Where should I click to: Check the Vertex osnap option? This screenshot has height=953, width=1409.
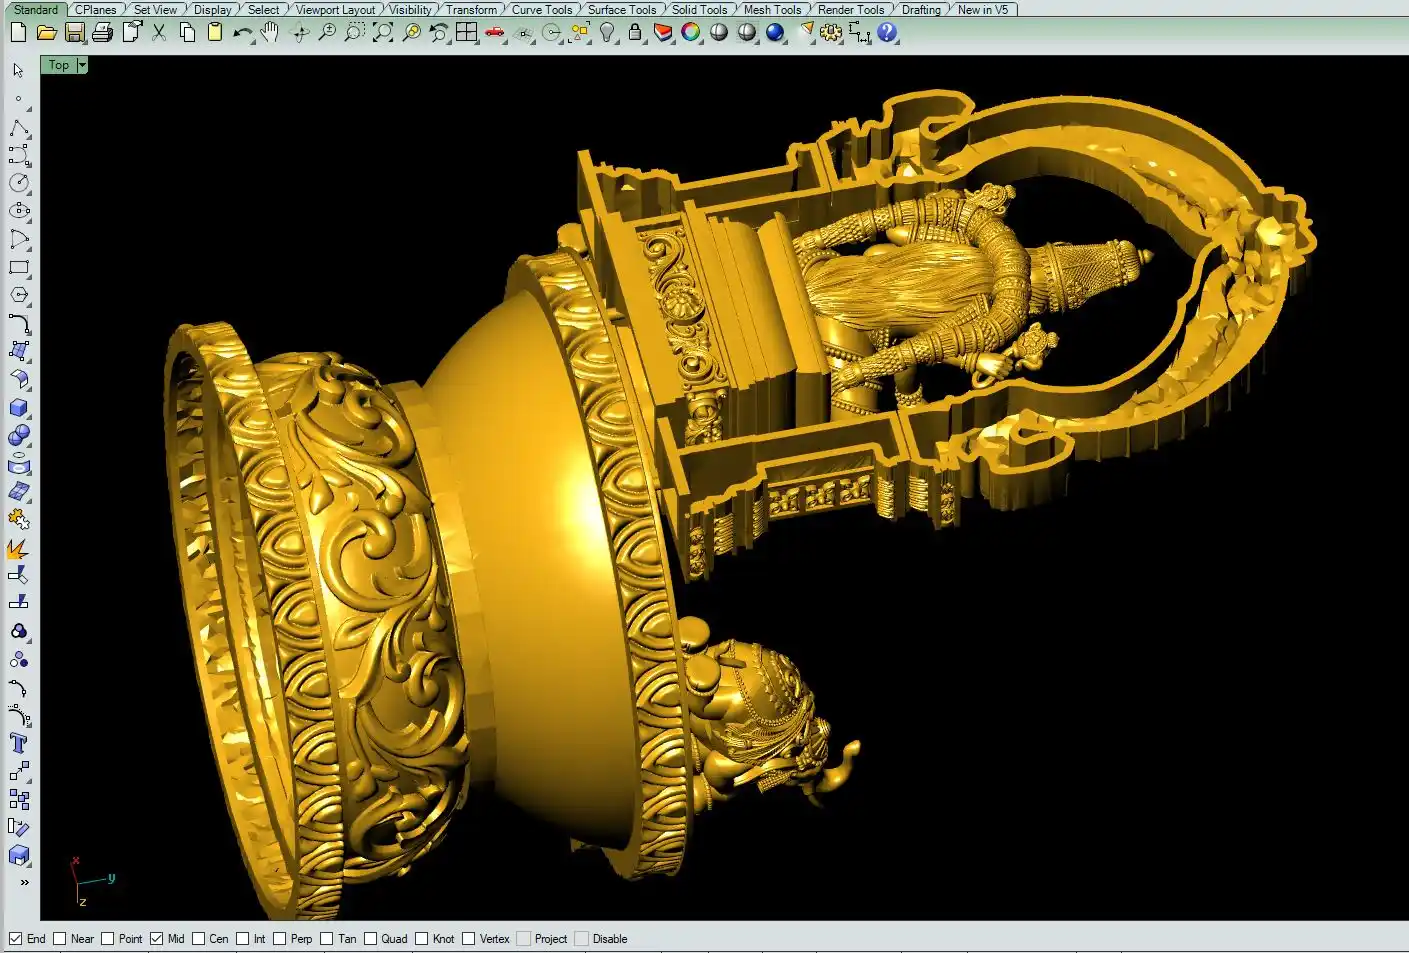pyautogui.click(x=469, y=939)
